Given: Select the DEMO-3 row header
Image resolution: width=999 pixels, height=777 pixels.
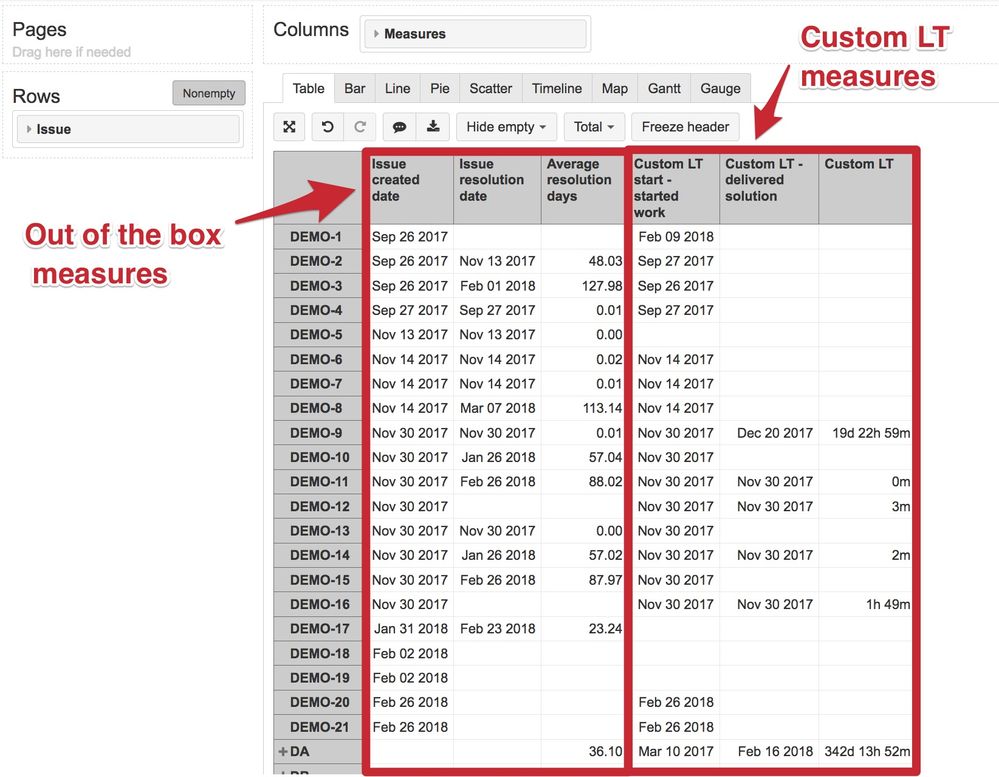Looking at the screenshot, I should click(317, 286).
